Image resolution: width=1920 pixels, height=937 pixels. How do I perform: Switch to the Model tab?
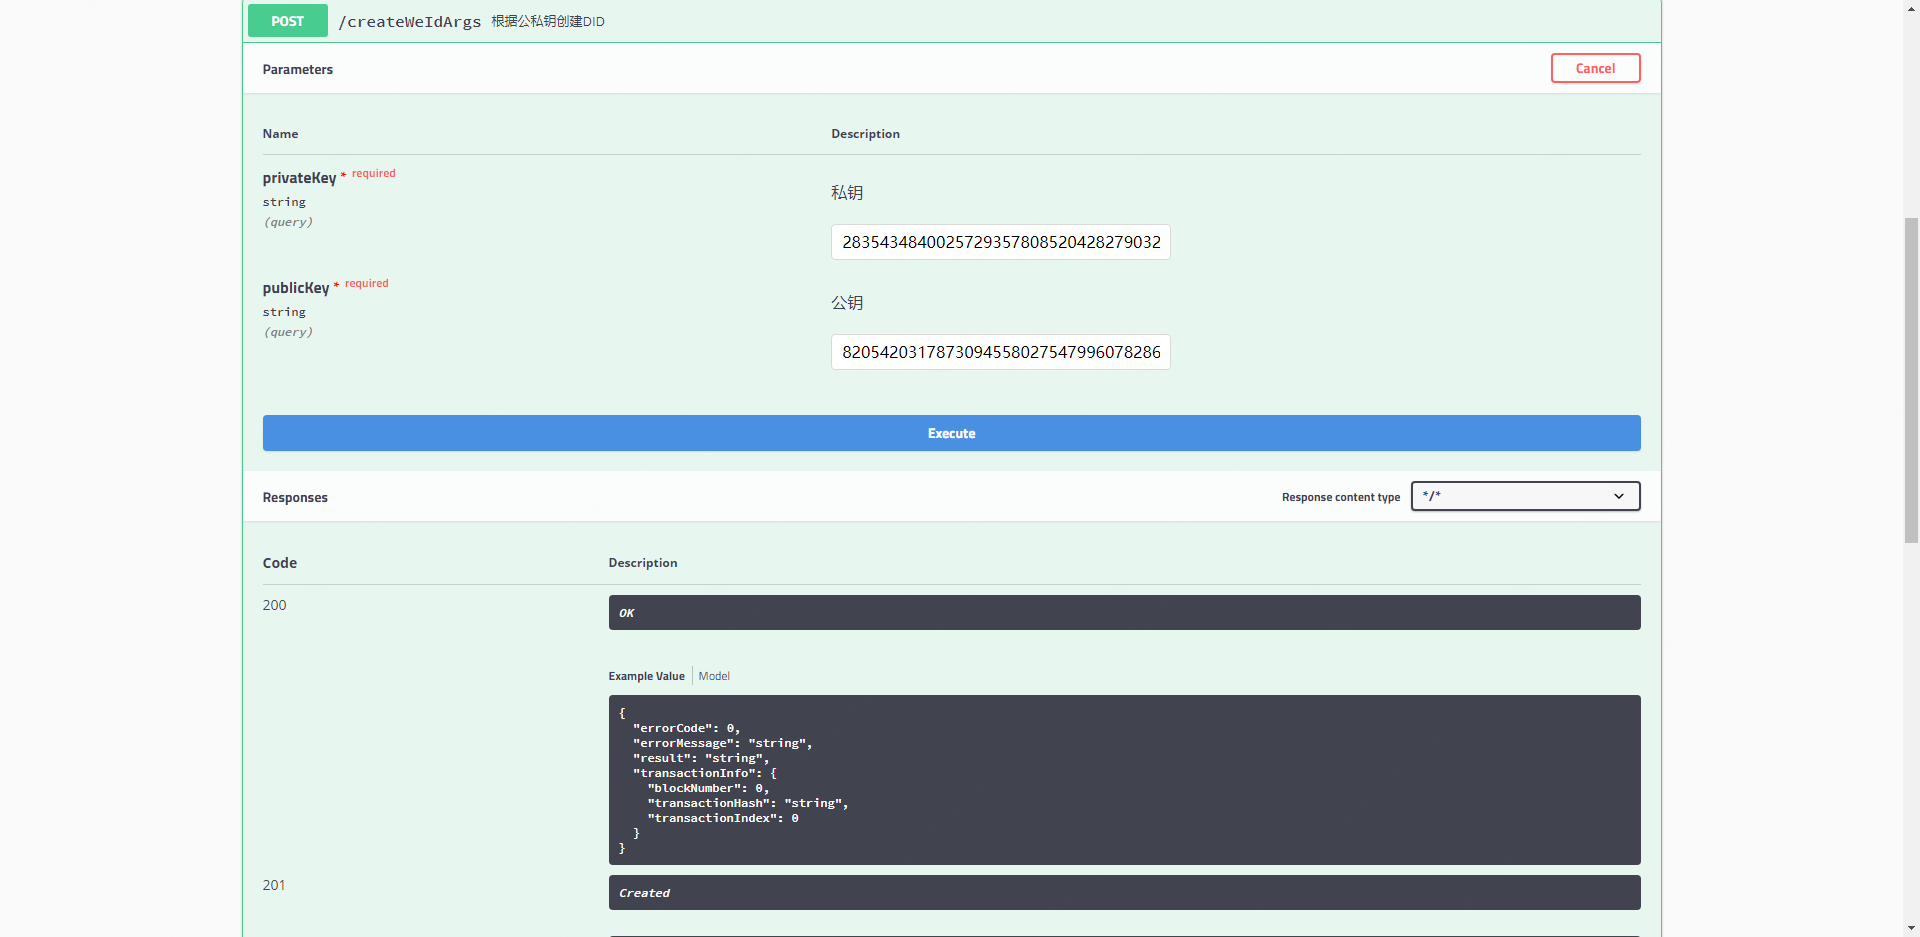point(714,676)
